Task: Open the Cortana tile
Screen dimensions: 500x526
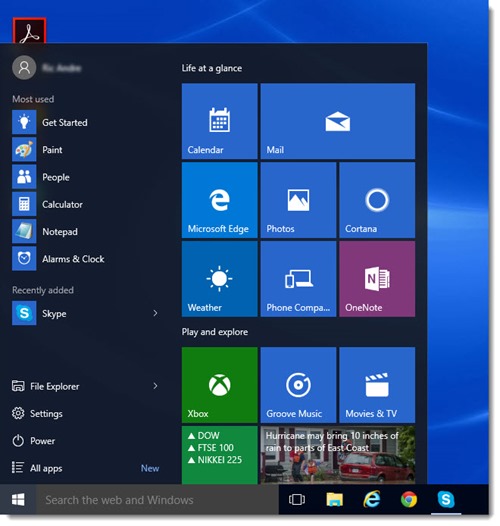Action: (x=377, y=200)
